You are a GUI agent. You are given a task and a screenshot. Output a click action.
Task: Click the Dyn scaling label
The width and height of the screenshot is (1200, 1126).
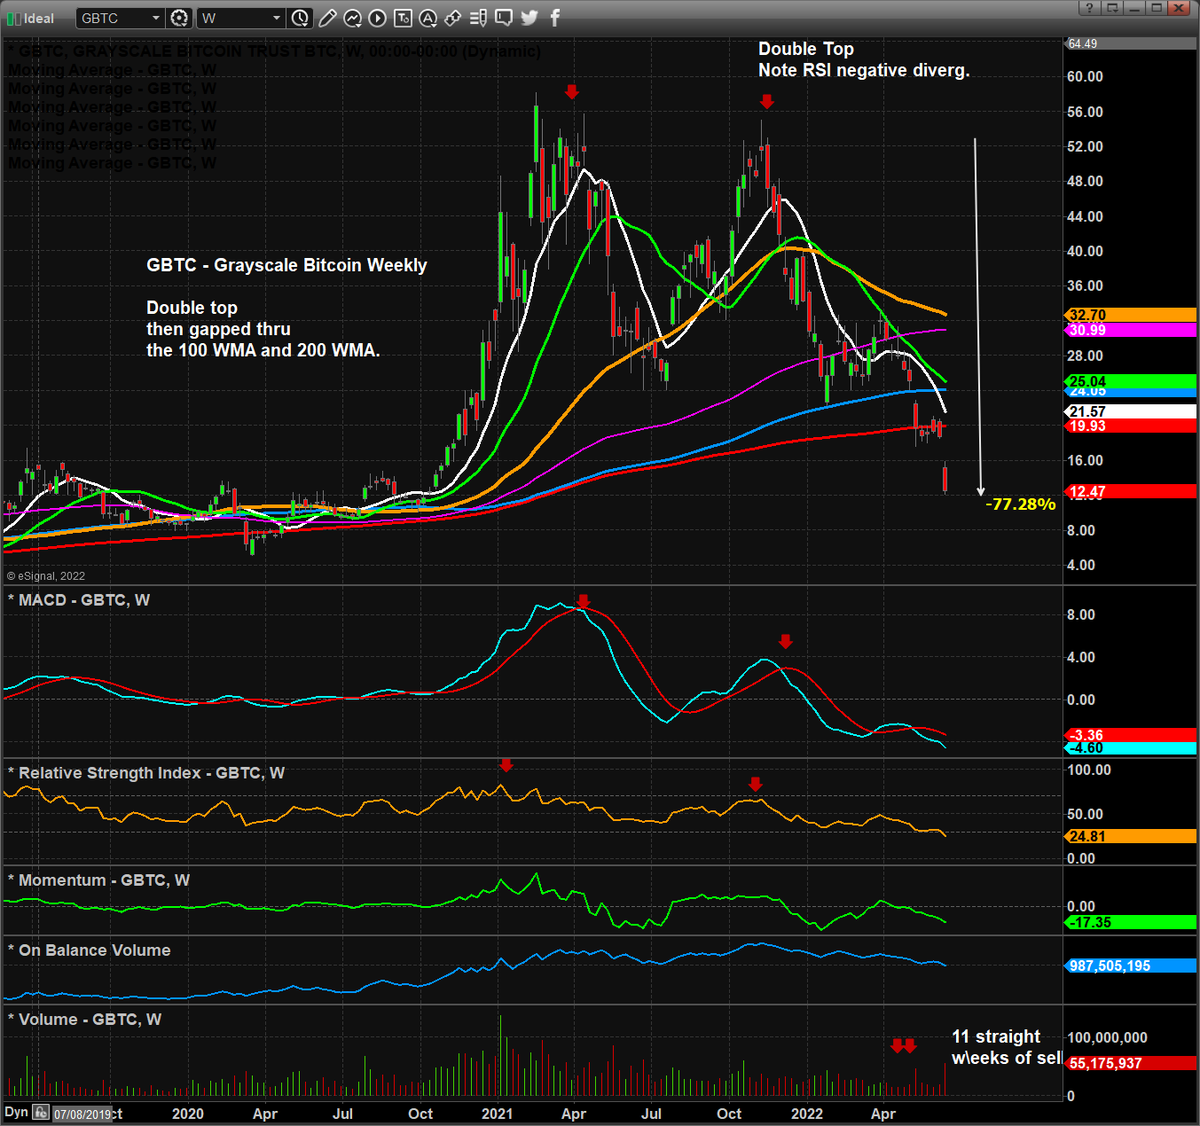pyautogui.click(x=16, y=1111)
